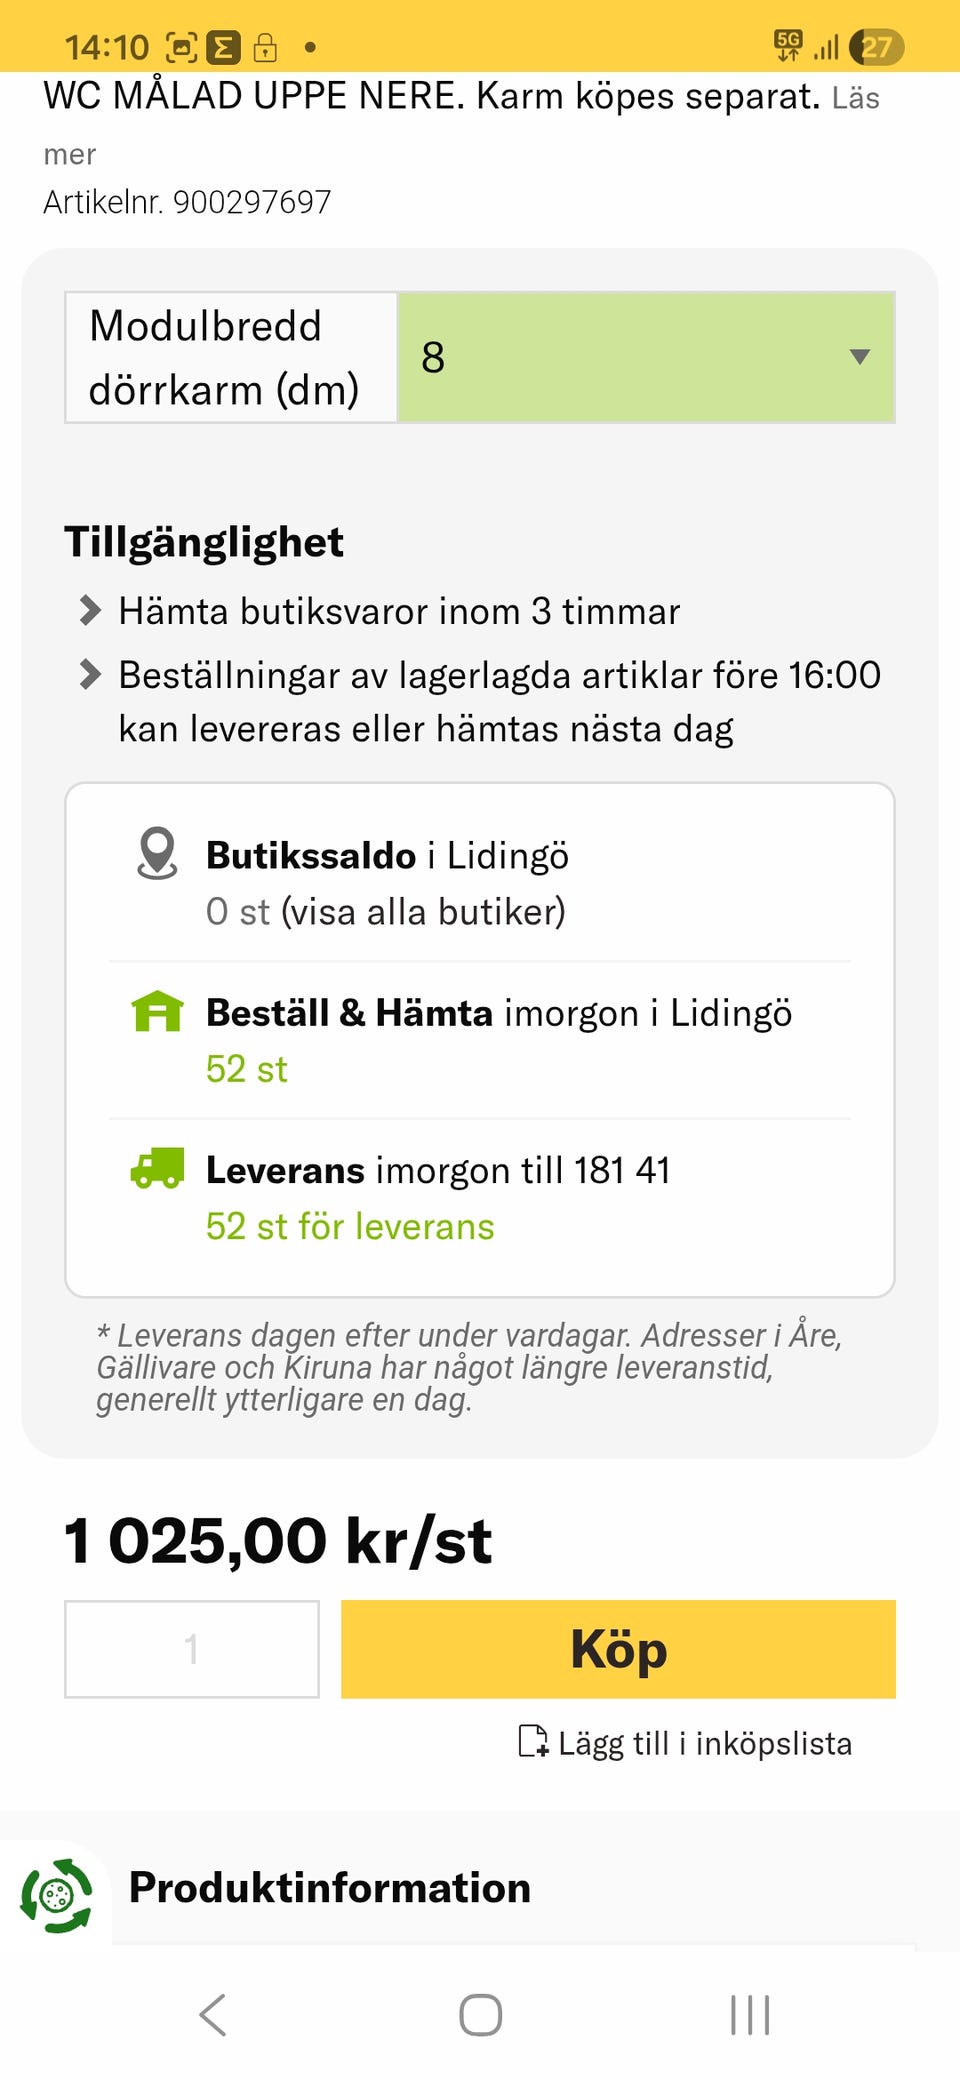
Task: Click the Köp button
Action: click(618, 1649)
